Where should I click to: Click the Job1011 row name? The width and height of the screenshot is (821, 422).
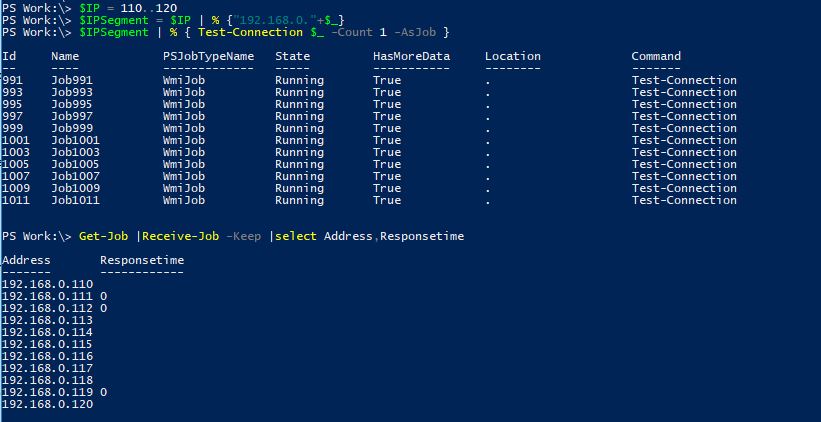(x=75, y=201)
